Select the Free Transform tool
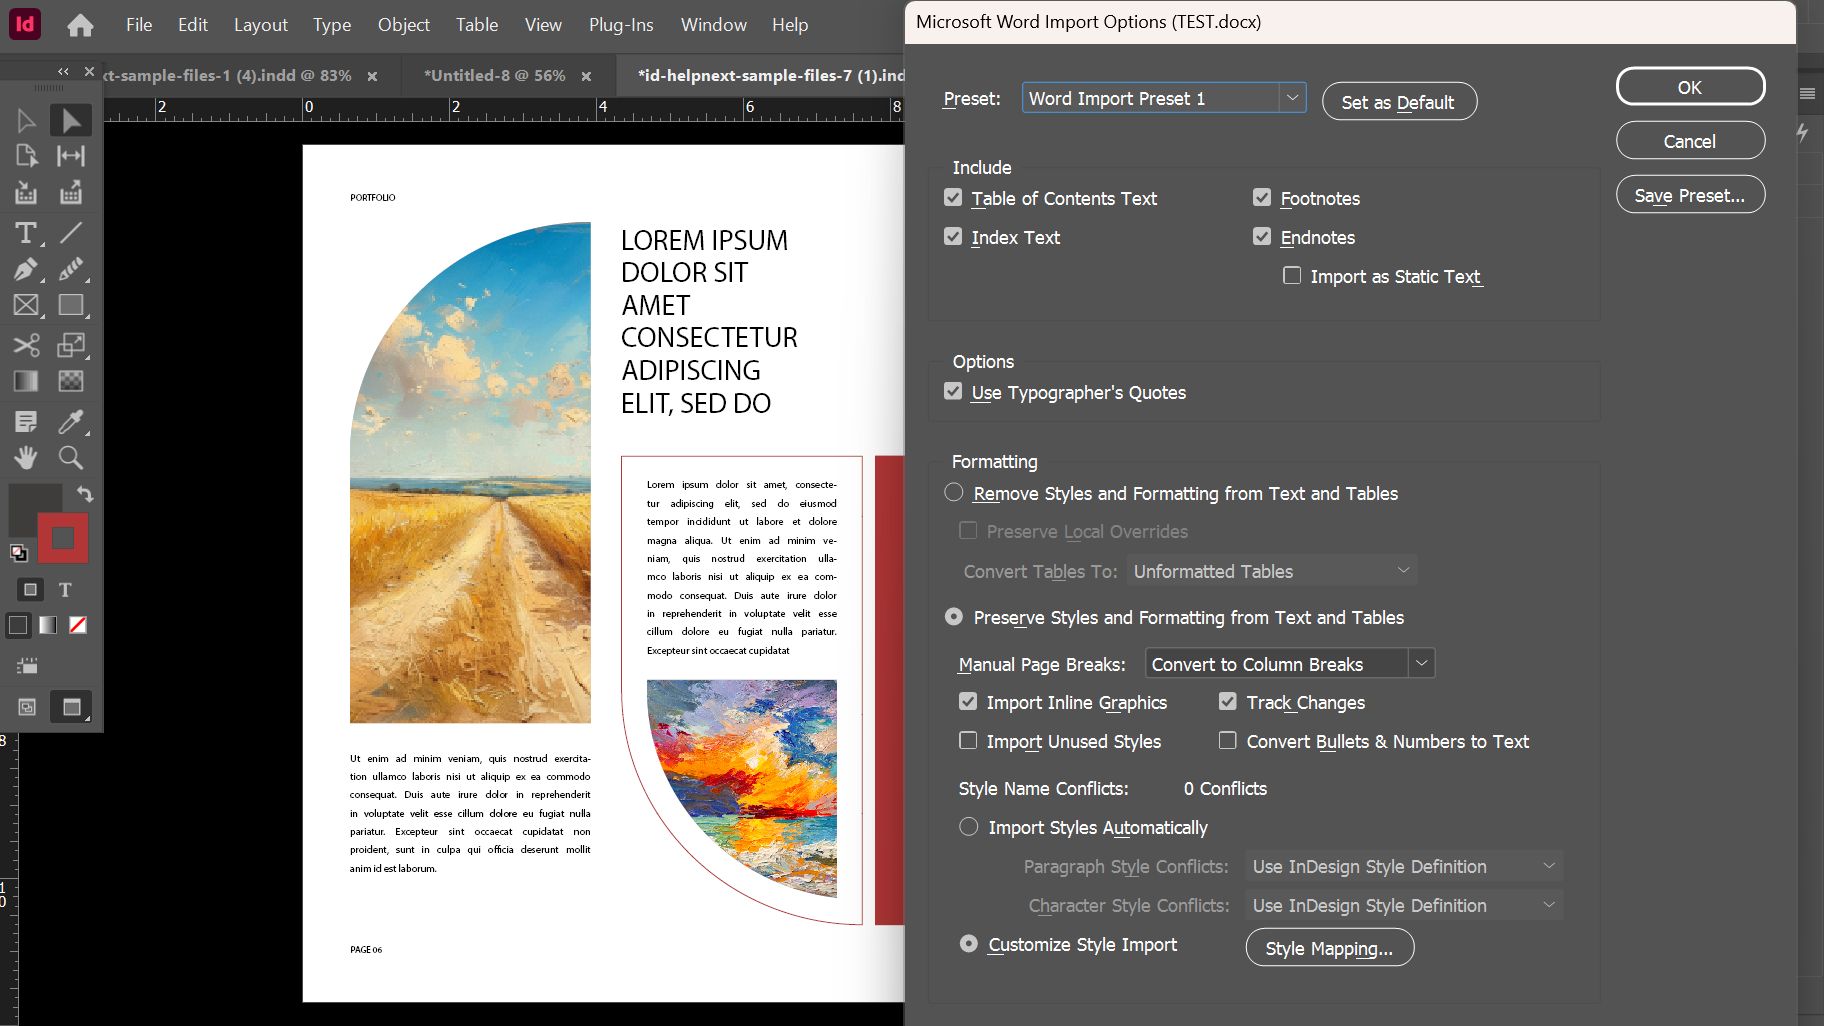1824x1026 pixels. 70,345
